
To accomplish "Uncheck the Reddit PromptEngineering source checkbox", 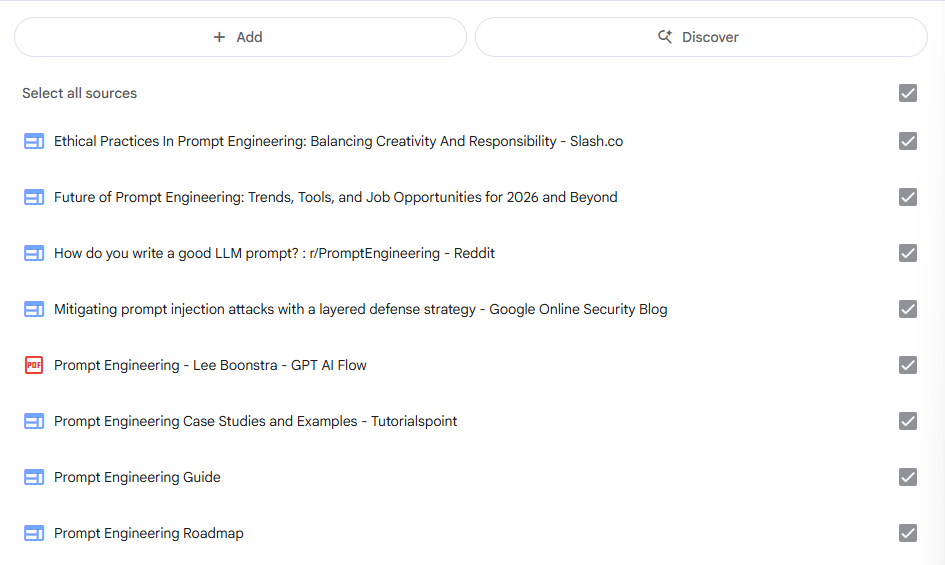I will point(907,253).
